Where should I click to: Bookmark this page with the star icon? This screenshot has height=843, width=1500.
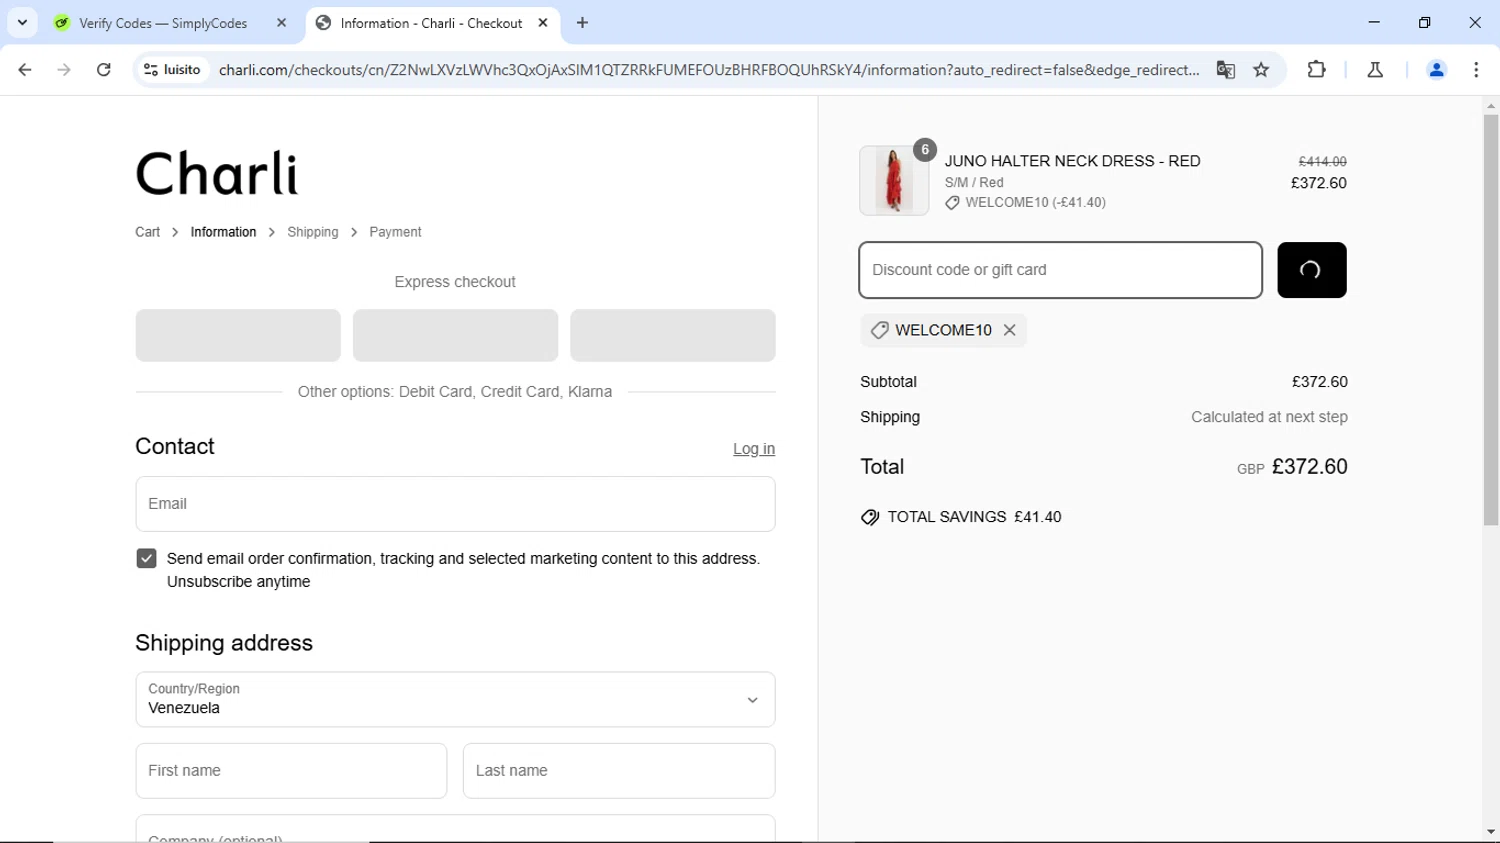click(x=1261, y=70)
